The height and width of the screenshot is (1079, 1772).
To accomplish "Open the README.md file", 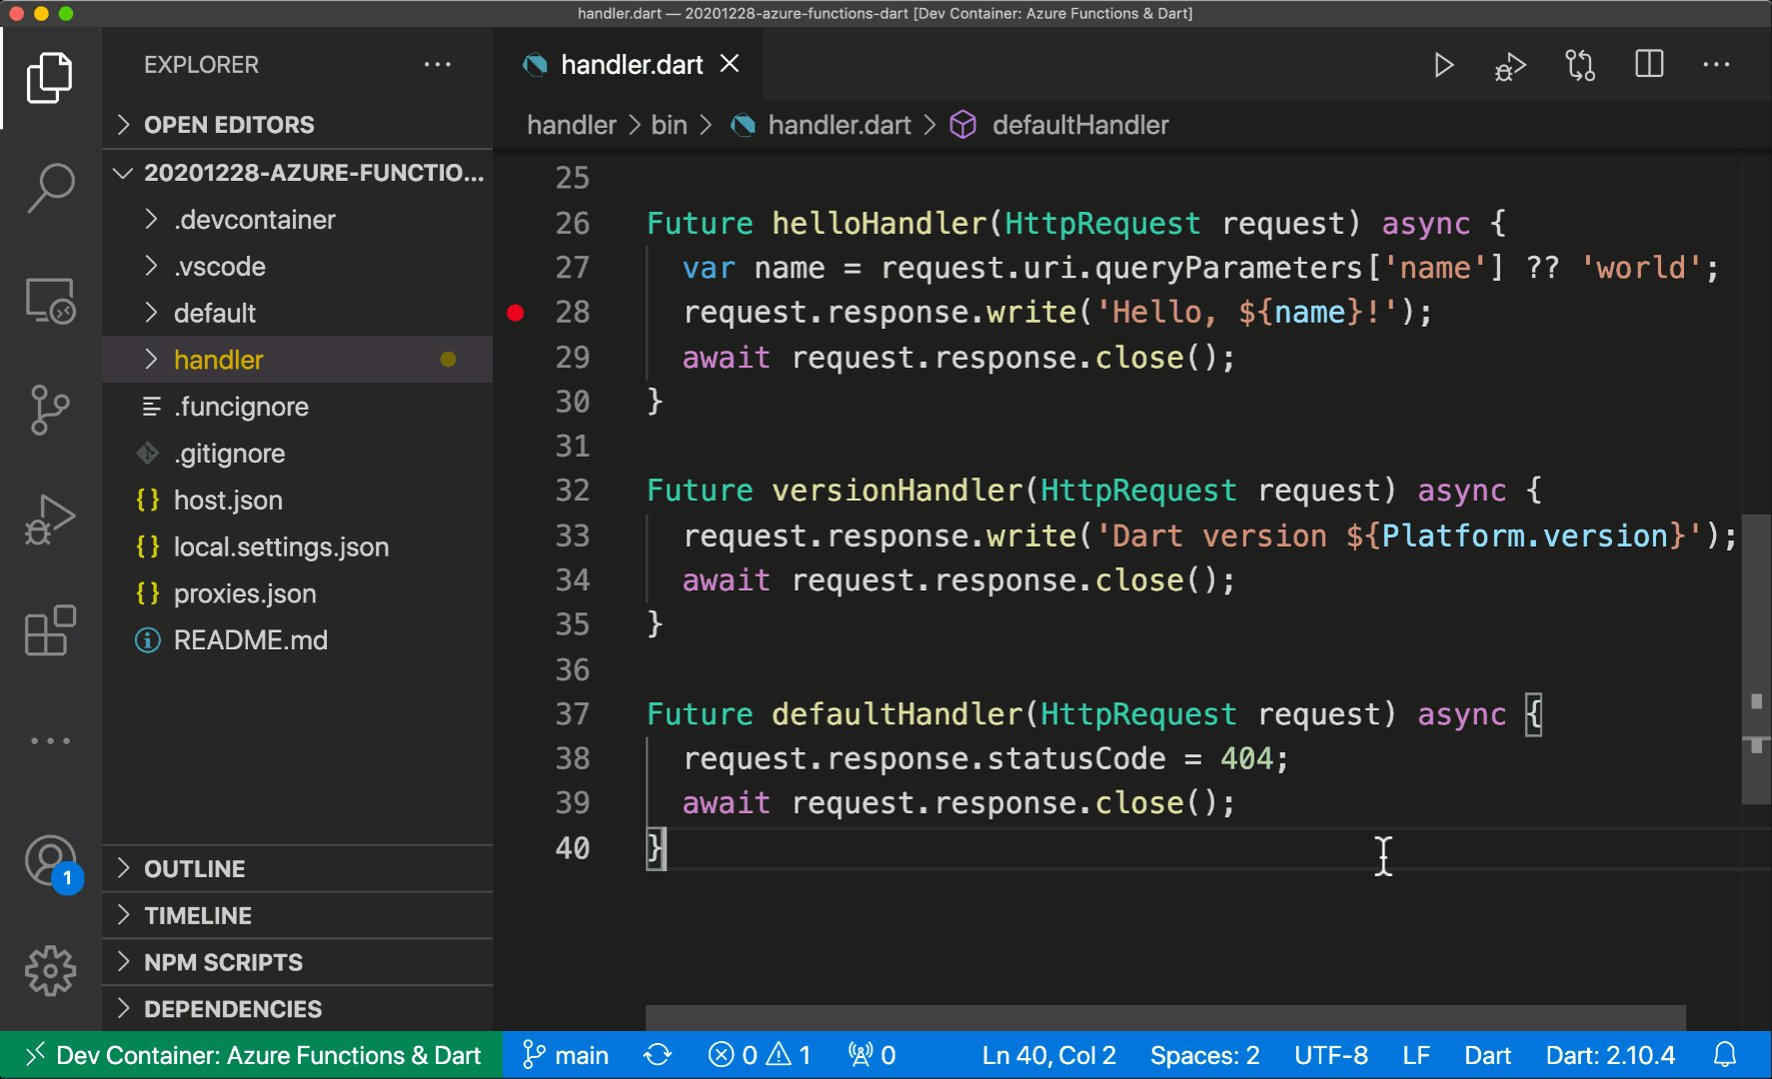I will [x=297, y=640].
